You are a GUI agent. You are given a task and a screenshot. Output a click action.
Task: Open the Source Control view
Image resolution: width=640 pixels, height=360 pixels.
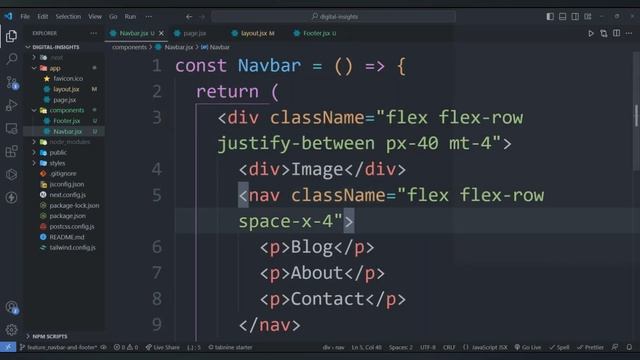[11, 82]
